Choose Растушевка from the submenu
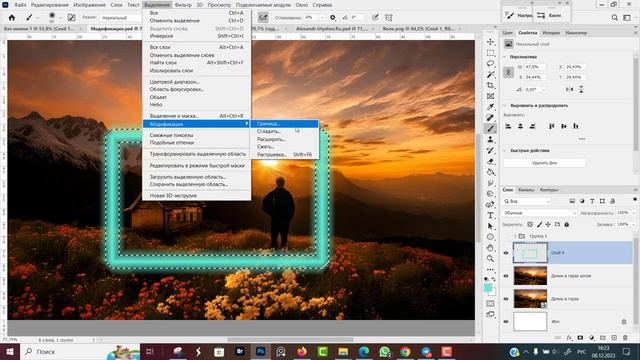The height and width of the screenshot is (360, 640). point(284,155)
